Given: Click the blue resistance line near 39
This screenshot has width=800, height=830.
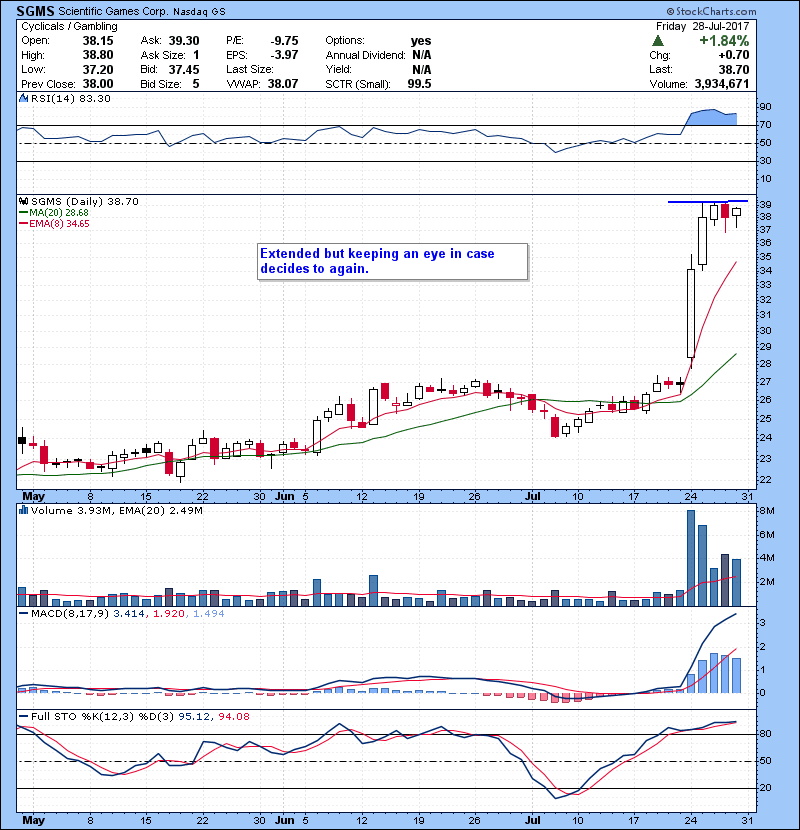Looking at the screenshot, I should point(708,201).
